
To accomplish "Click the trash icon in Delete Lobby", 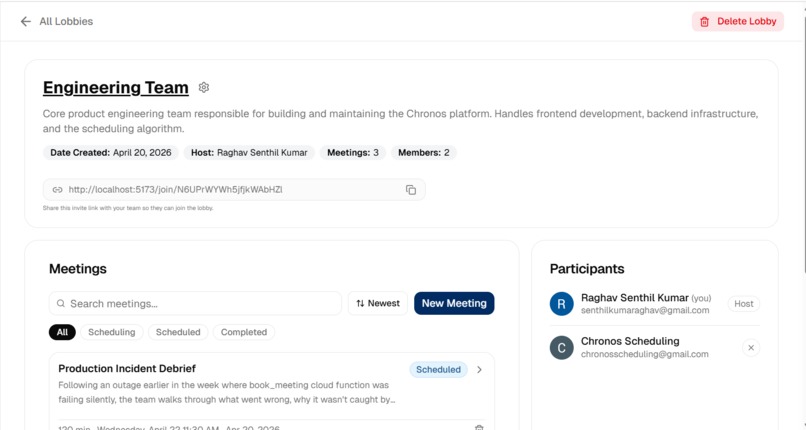I will (704, 22).
